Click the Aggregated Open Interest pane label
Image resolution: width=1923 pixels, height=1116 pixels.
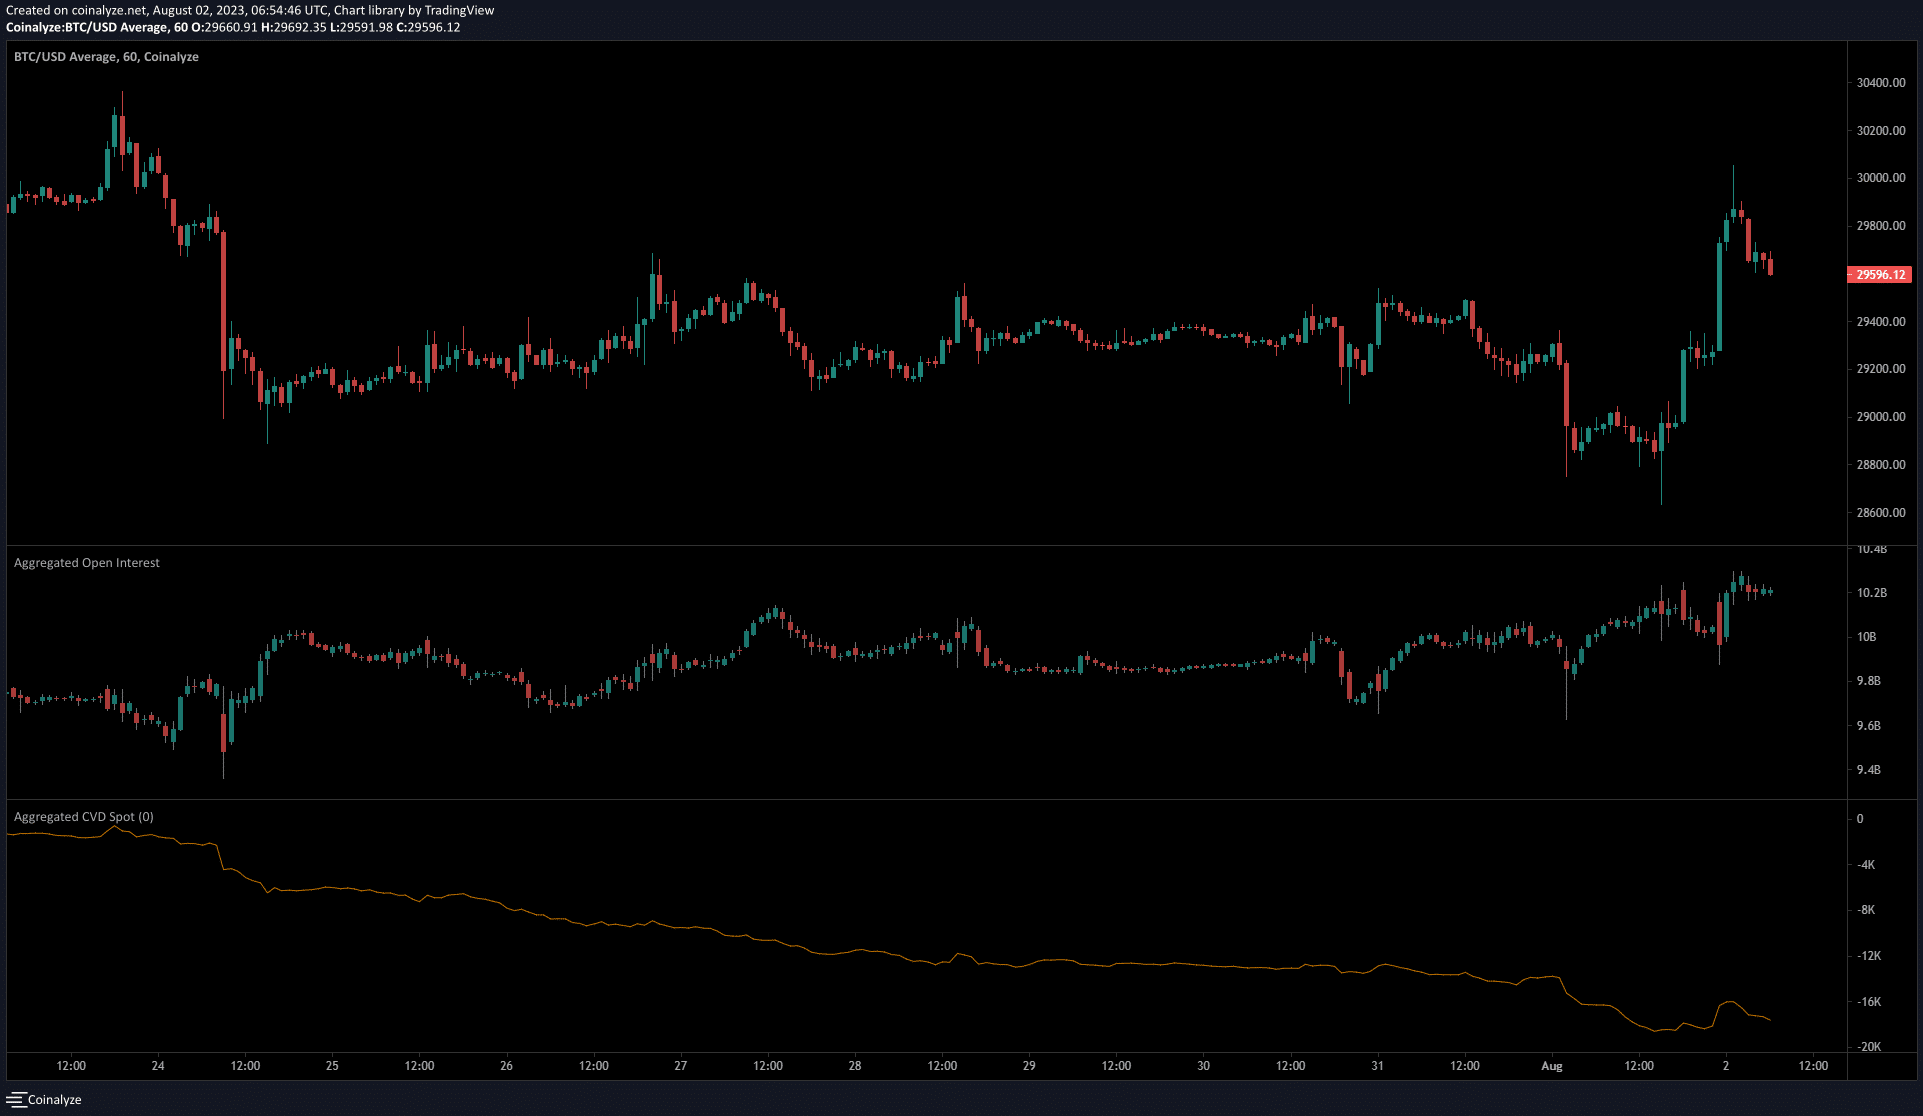tap(87, 563)
